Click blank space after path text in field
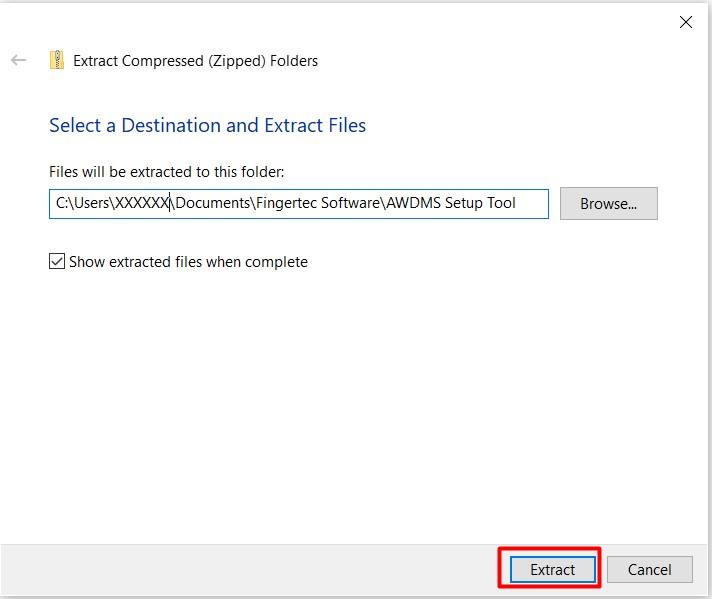This screenshot has height=599, width=712. pos(531,204)
